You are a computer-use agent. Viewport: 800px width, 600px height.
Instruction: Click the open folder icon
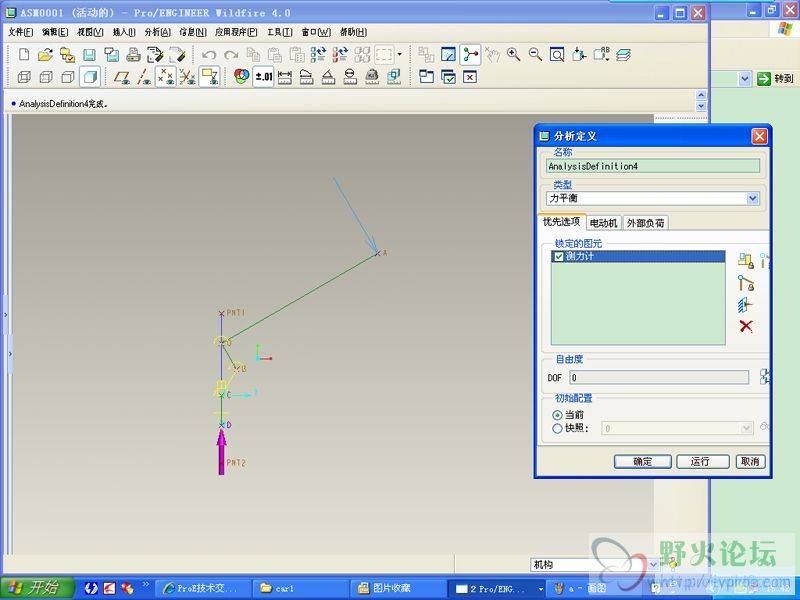46,54
